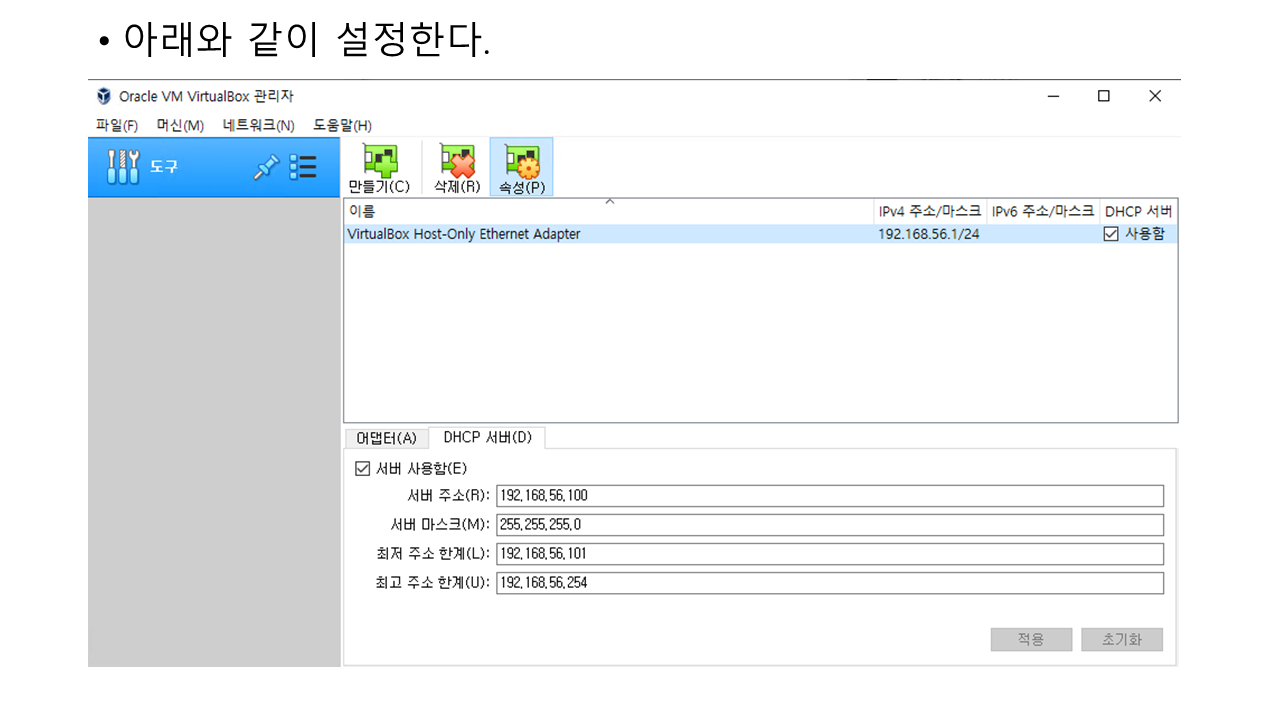The image size is (1280, 720).
Task: Click the VirtualBox logo in title bar
Action: coord(103,96)
